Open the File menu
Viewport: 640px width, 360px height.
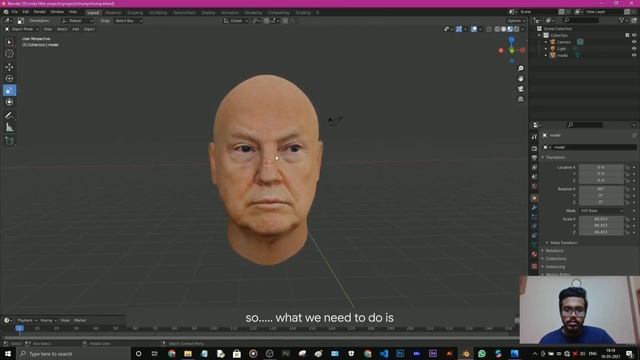coord(15,12)
